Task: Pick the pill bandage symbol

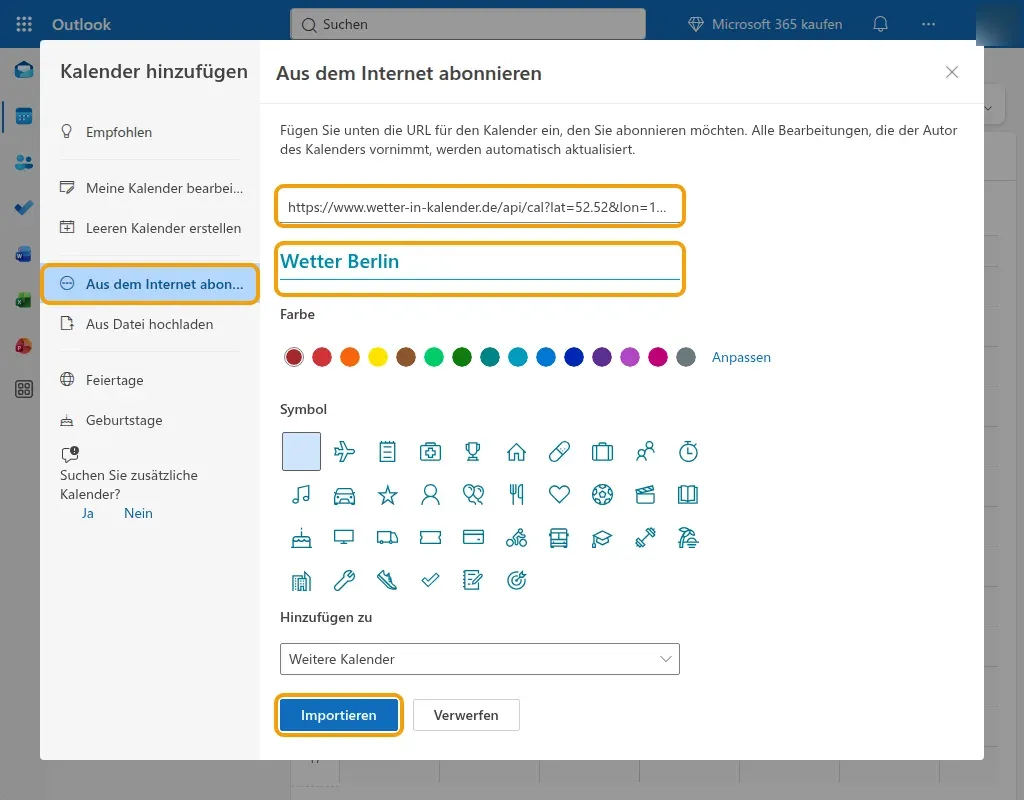Action: (x=559, y=451)
